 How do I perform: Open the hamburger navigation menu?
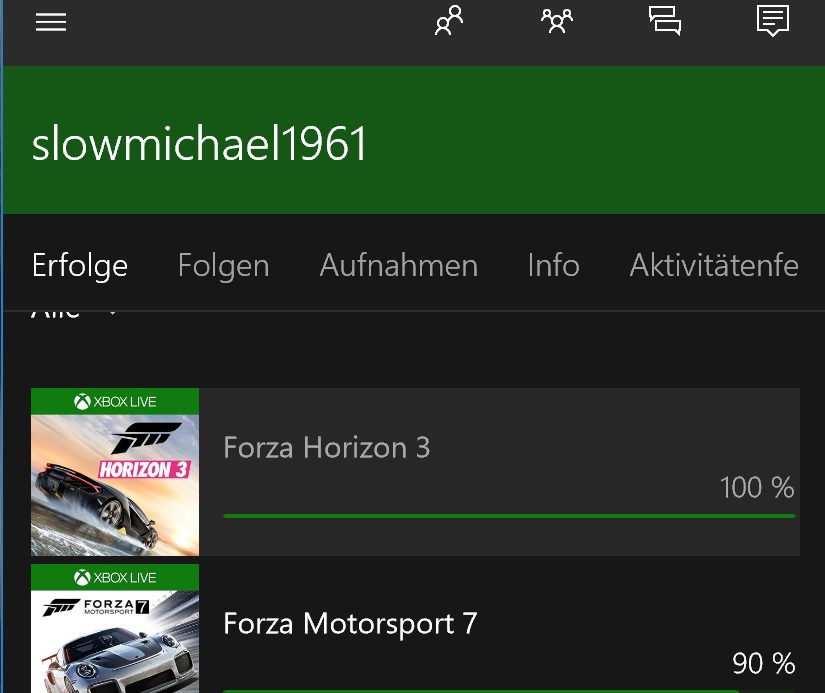pos(51,22)
